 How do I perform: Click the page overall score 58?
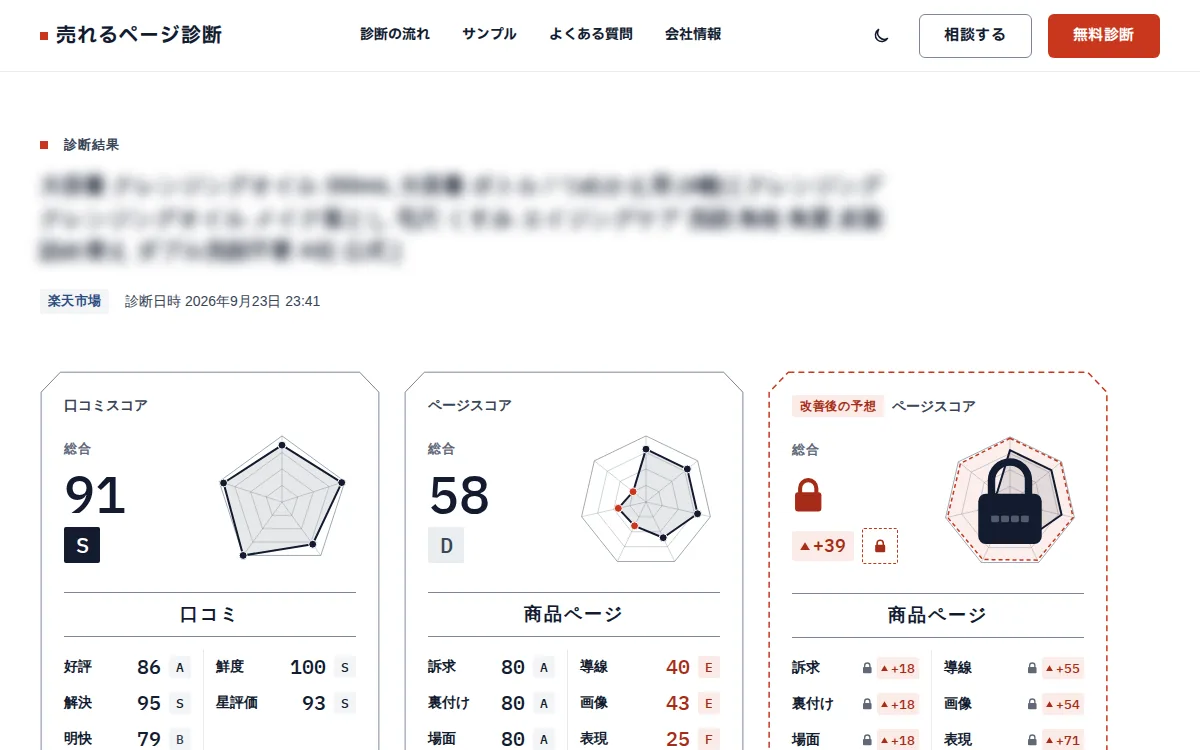click(x=459, y=494)
